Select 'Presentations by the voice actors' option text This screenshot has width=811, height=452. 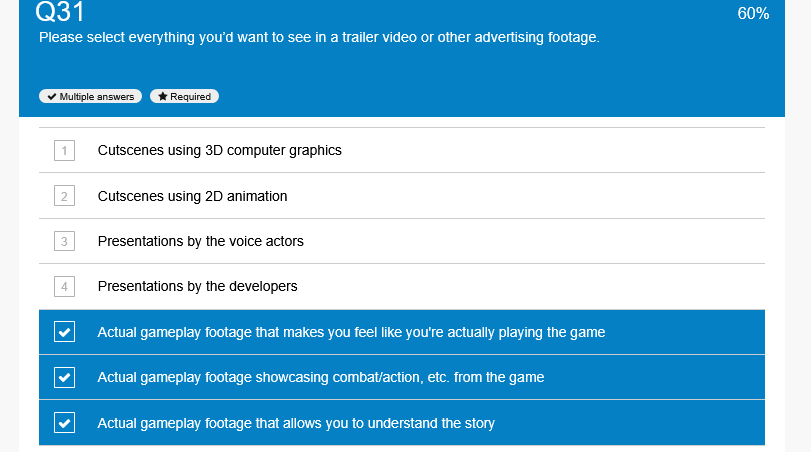pyautogui.click(x=200, y=242)
